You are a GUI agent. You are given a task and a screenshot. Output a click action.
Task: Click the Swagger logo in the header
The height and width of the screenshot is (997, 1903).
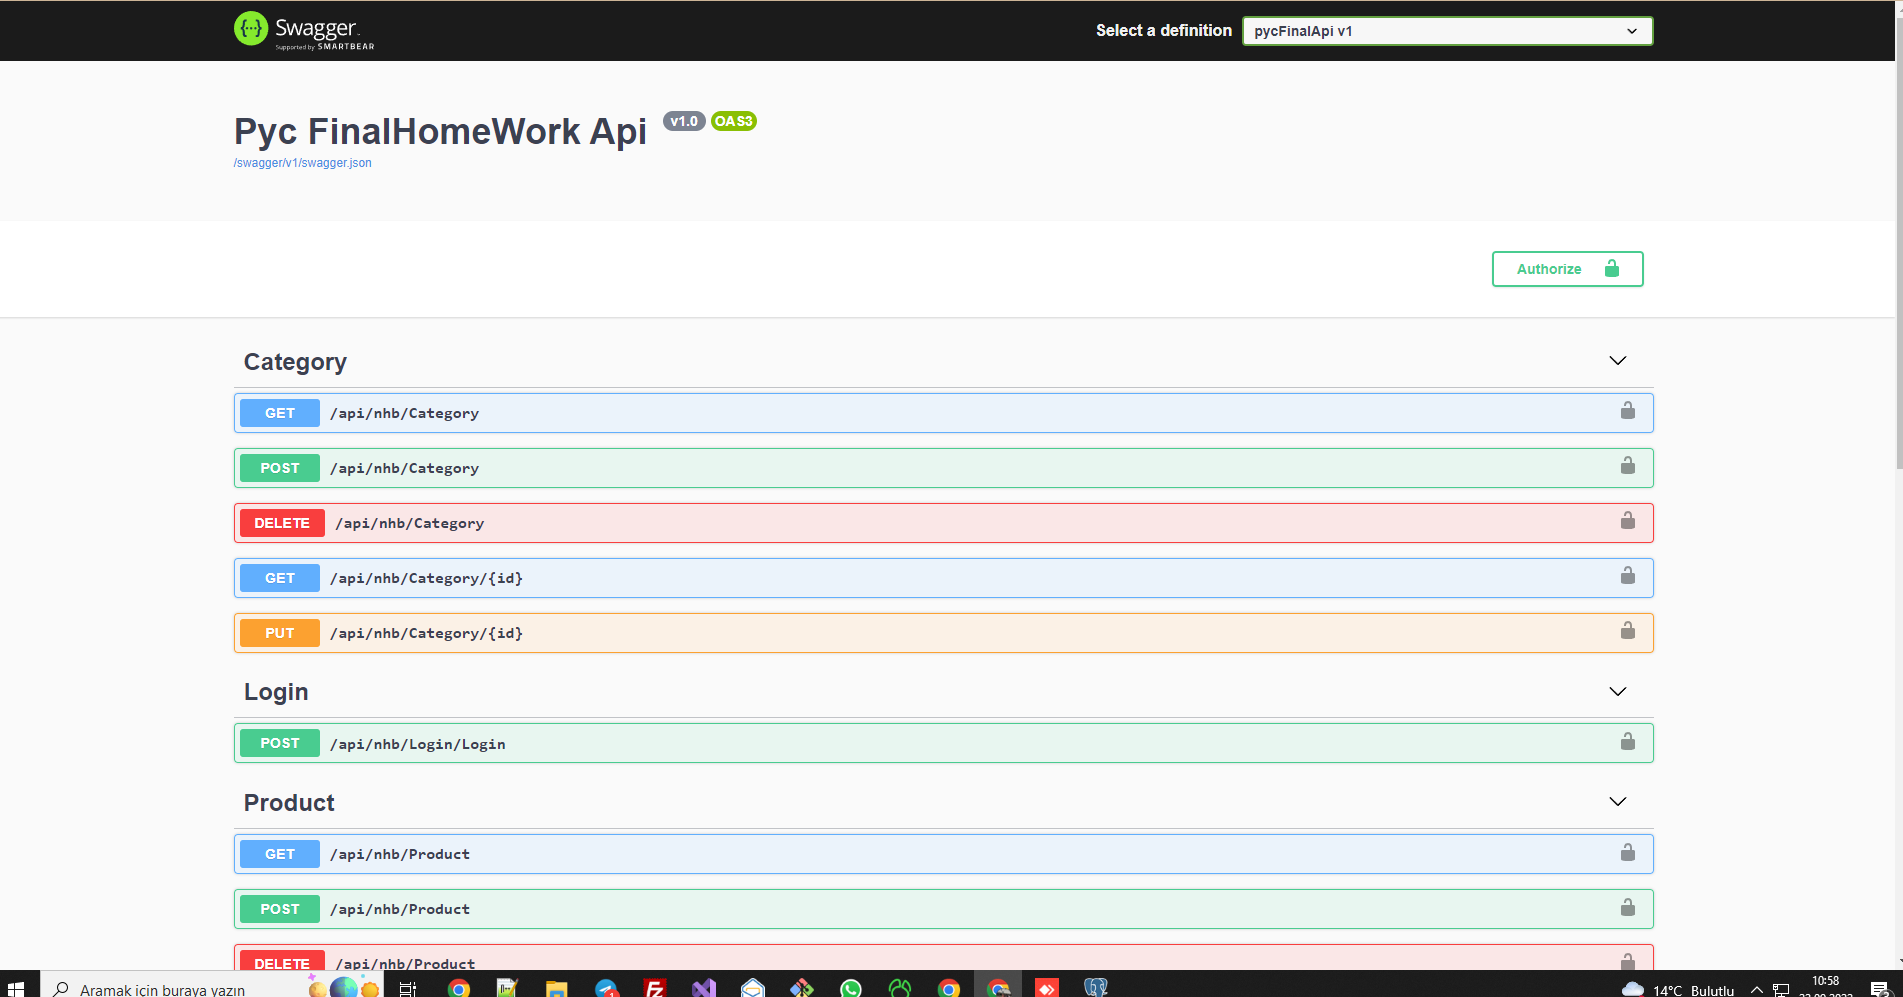pyautogui.click(x=302, y=29)
